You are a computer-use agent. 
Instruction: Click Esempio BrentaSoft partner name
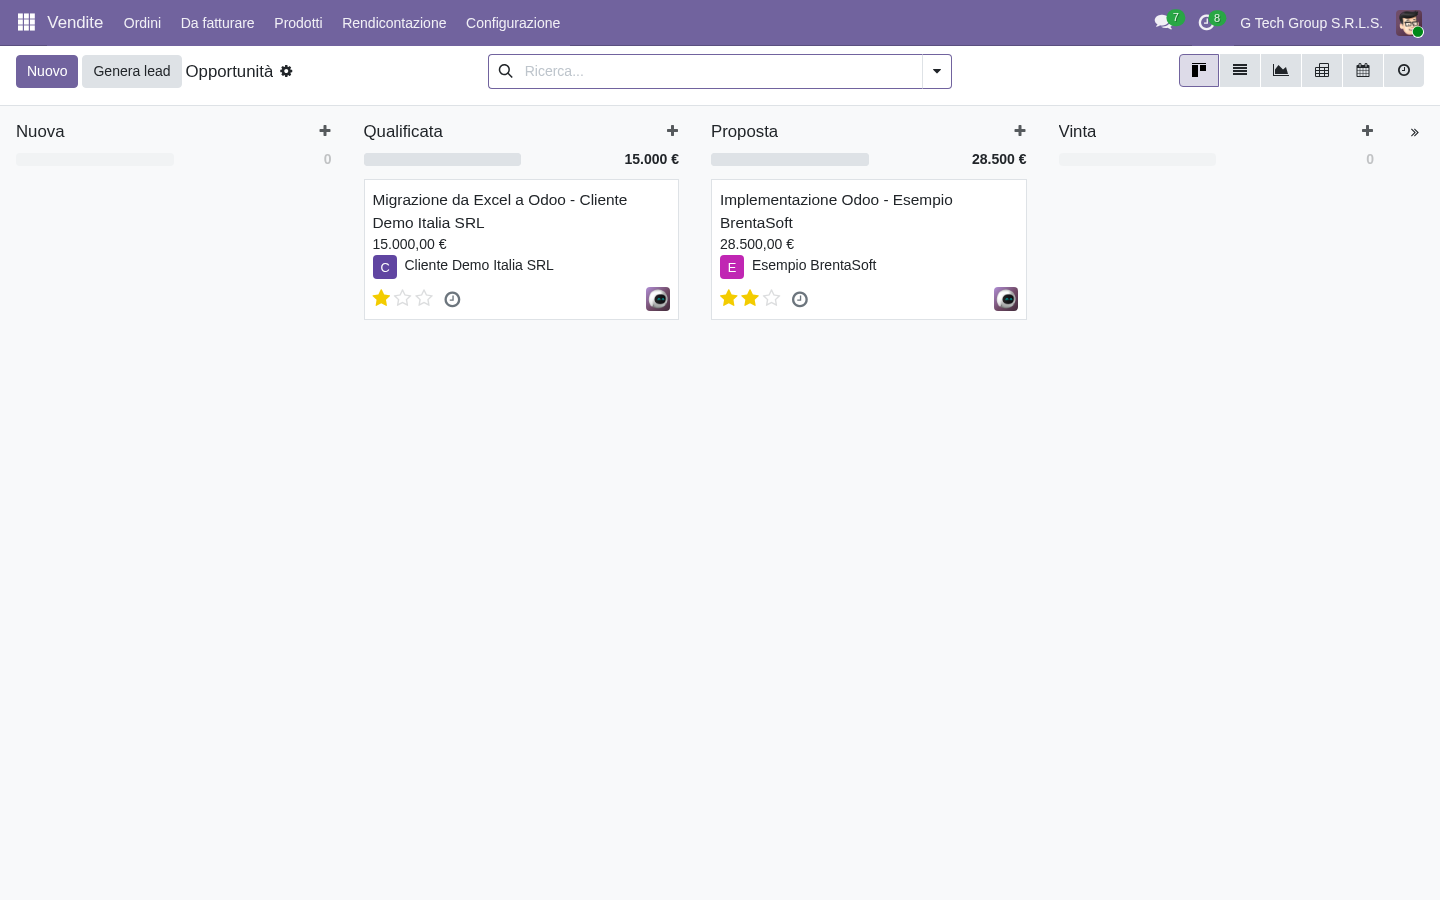click(x=814, y=265)
